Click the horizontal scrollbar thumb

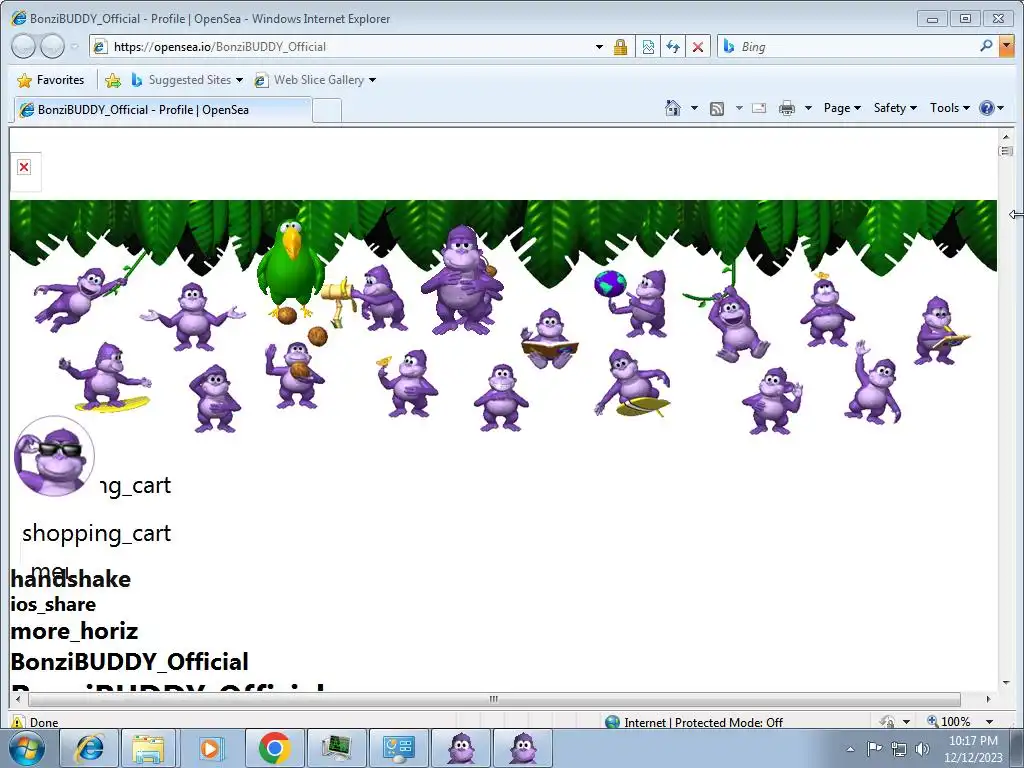pos(494,699)
